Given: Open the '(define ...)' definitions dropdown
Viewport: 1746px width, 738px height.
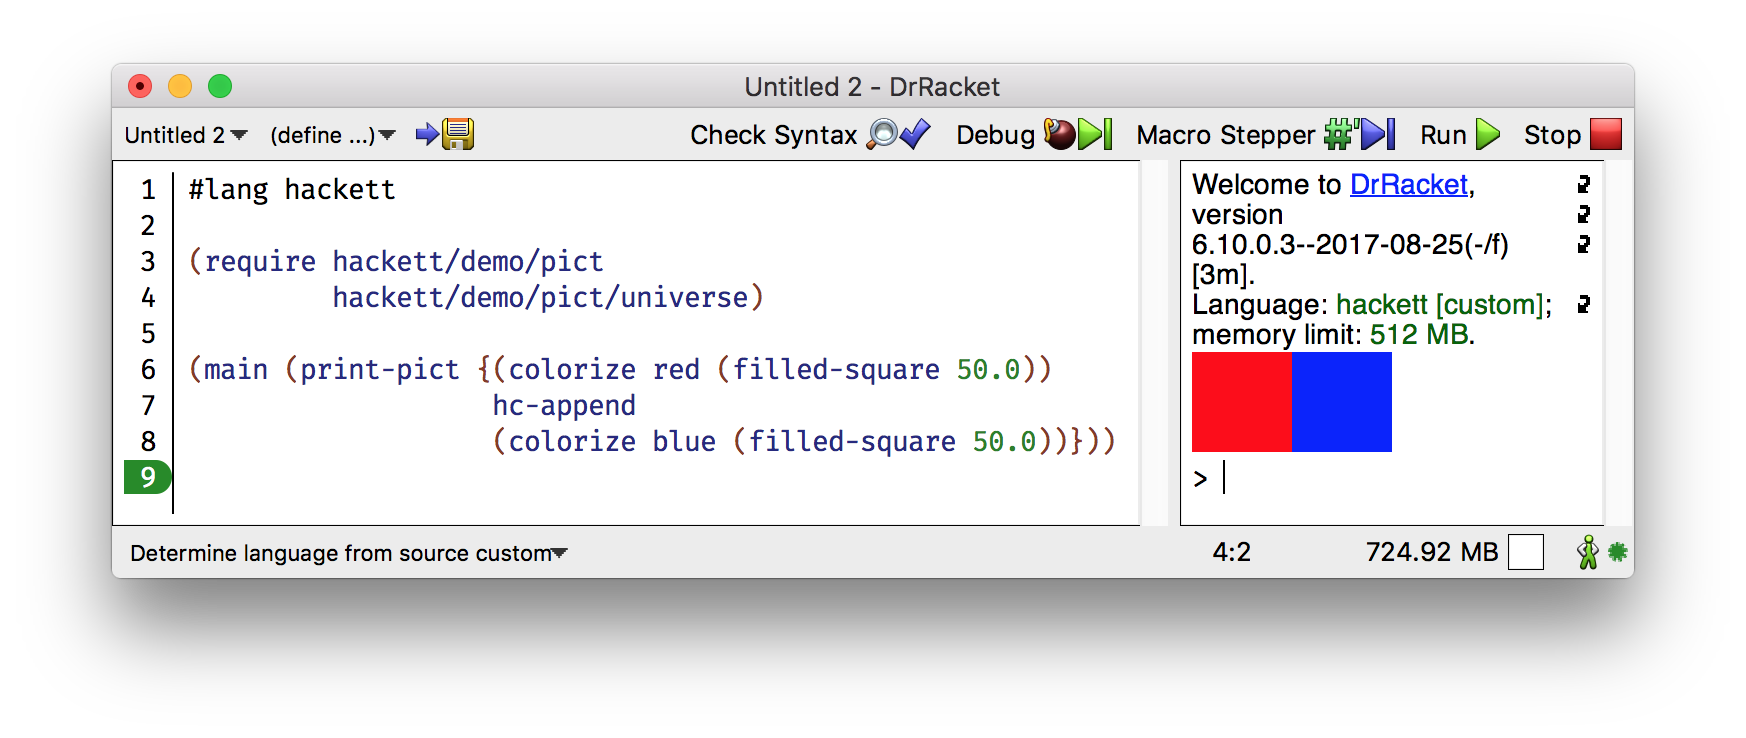Looking at the screenshot, I should [x=333, y=135].
